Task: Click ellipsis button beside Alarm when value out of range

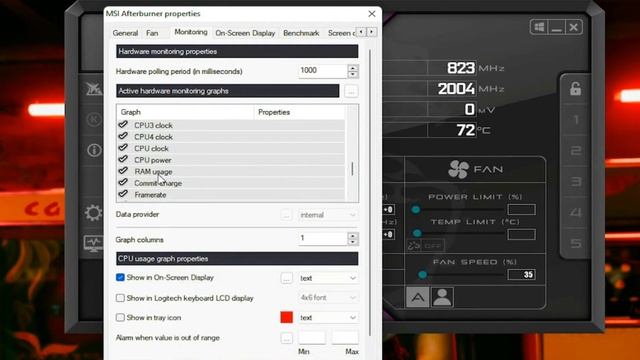Action: (x=287, y=338)
